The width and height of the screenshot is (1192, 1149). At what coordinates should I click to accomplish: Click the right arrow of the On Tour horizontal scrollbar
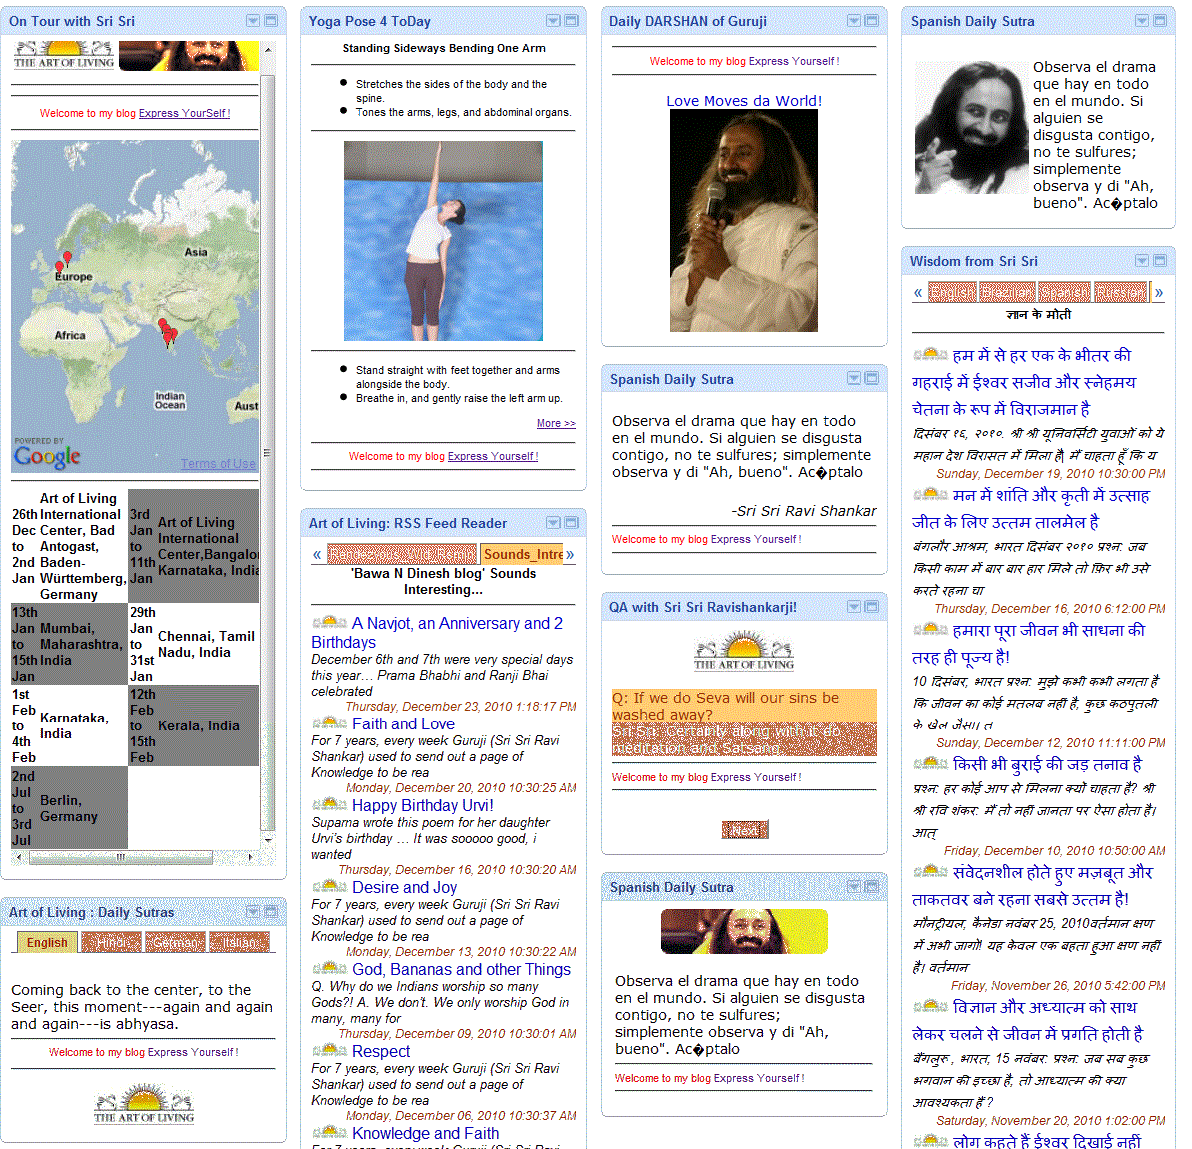[251, 857]
